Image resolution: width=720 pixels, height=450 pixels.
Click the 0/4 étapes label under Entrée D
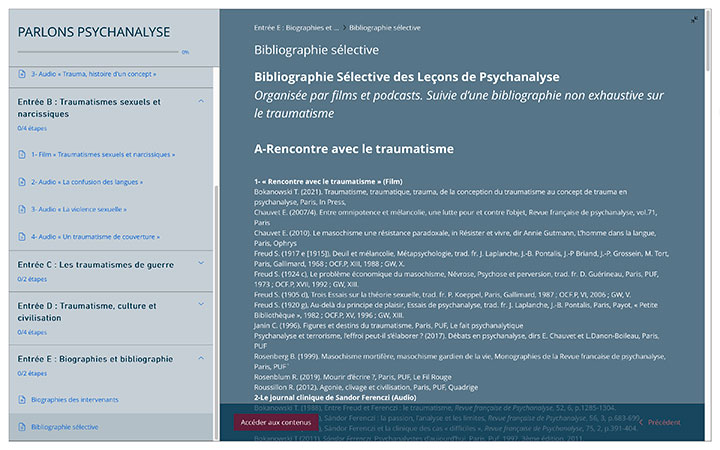32,332
